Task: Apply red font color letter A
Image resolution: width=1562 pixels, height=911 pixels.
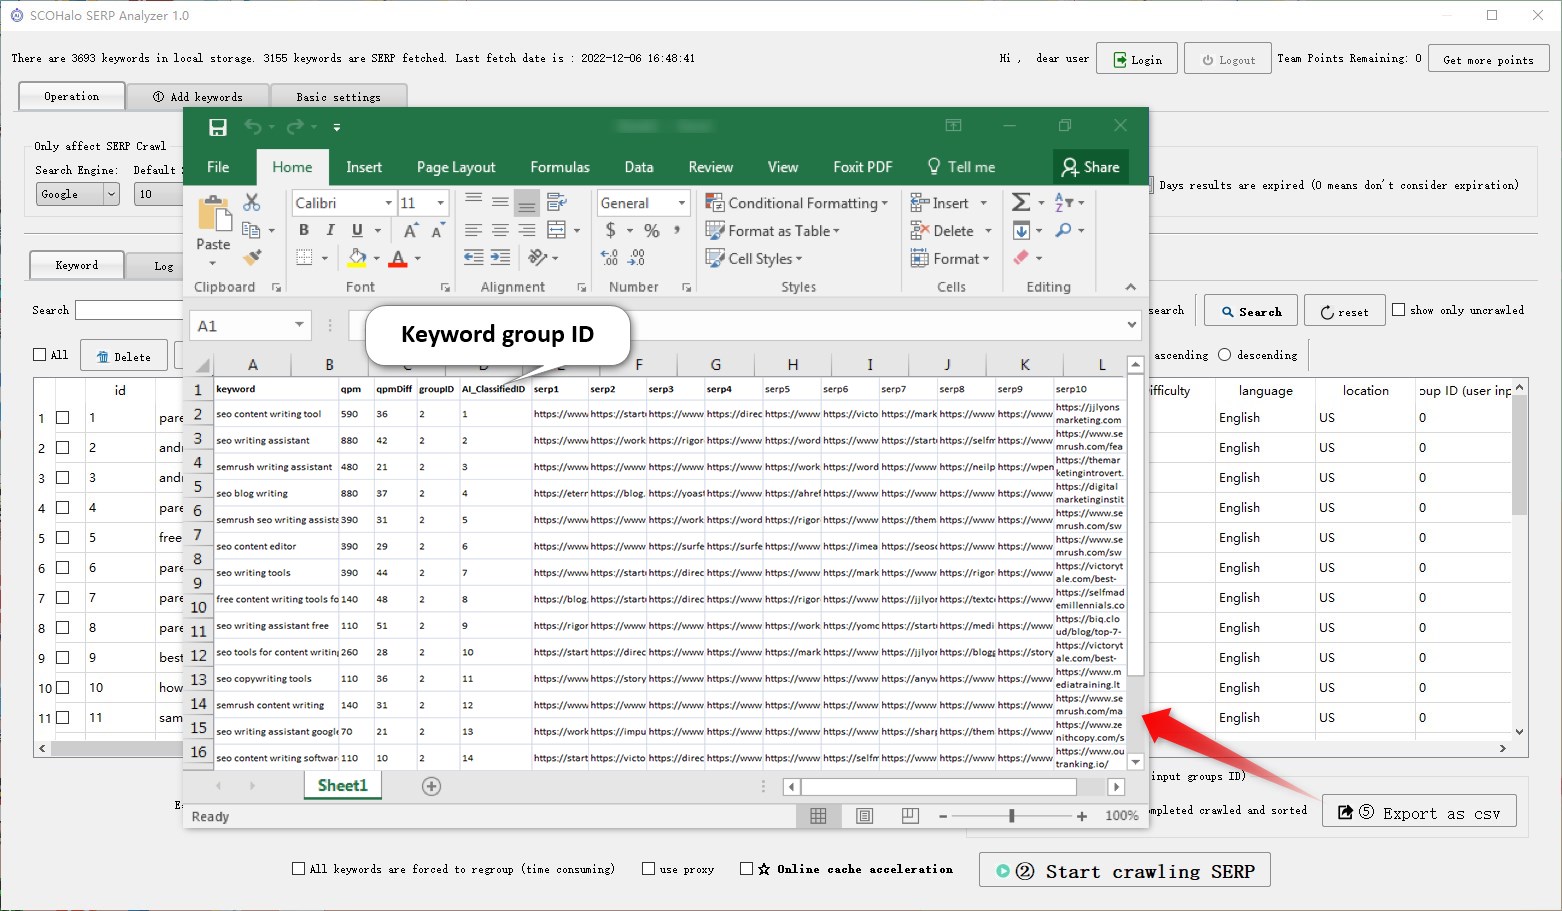Action: click(398, 258)
